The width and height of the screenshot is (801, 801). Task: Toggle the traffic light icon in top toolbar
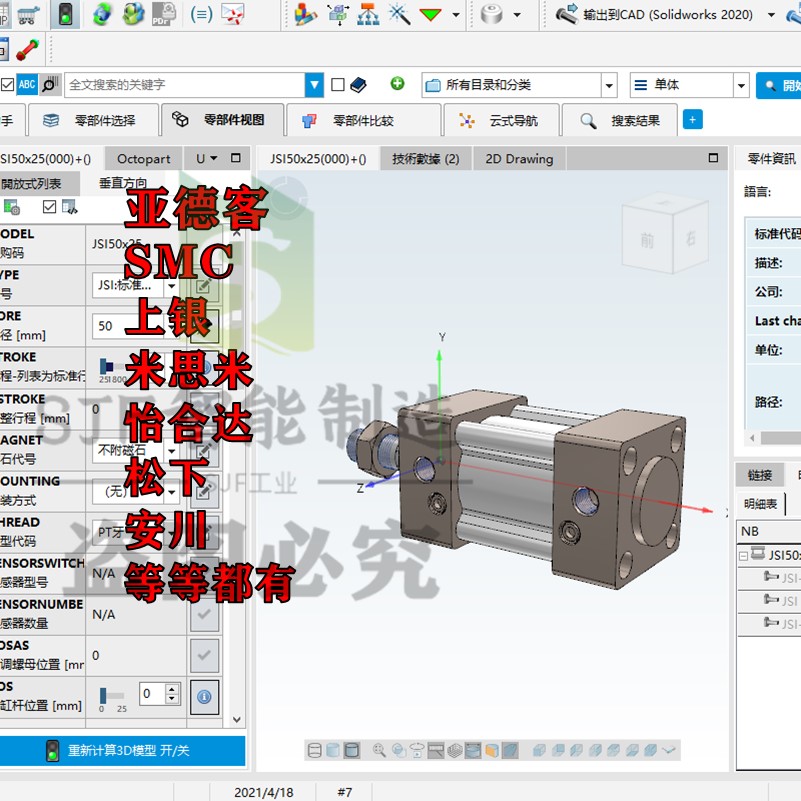pyautogui.click(x=65, y=14)
